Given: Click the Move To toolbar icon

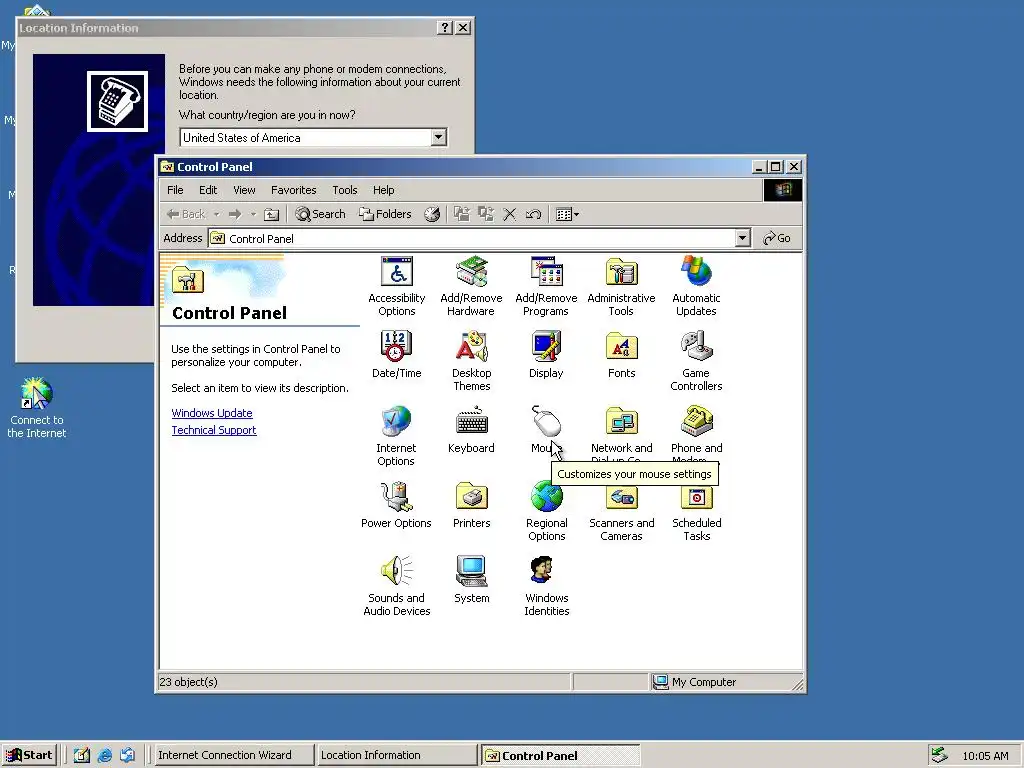Looking at the screenshot, I should coord(462,214).
